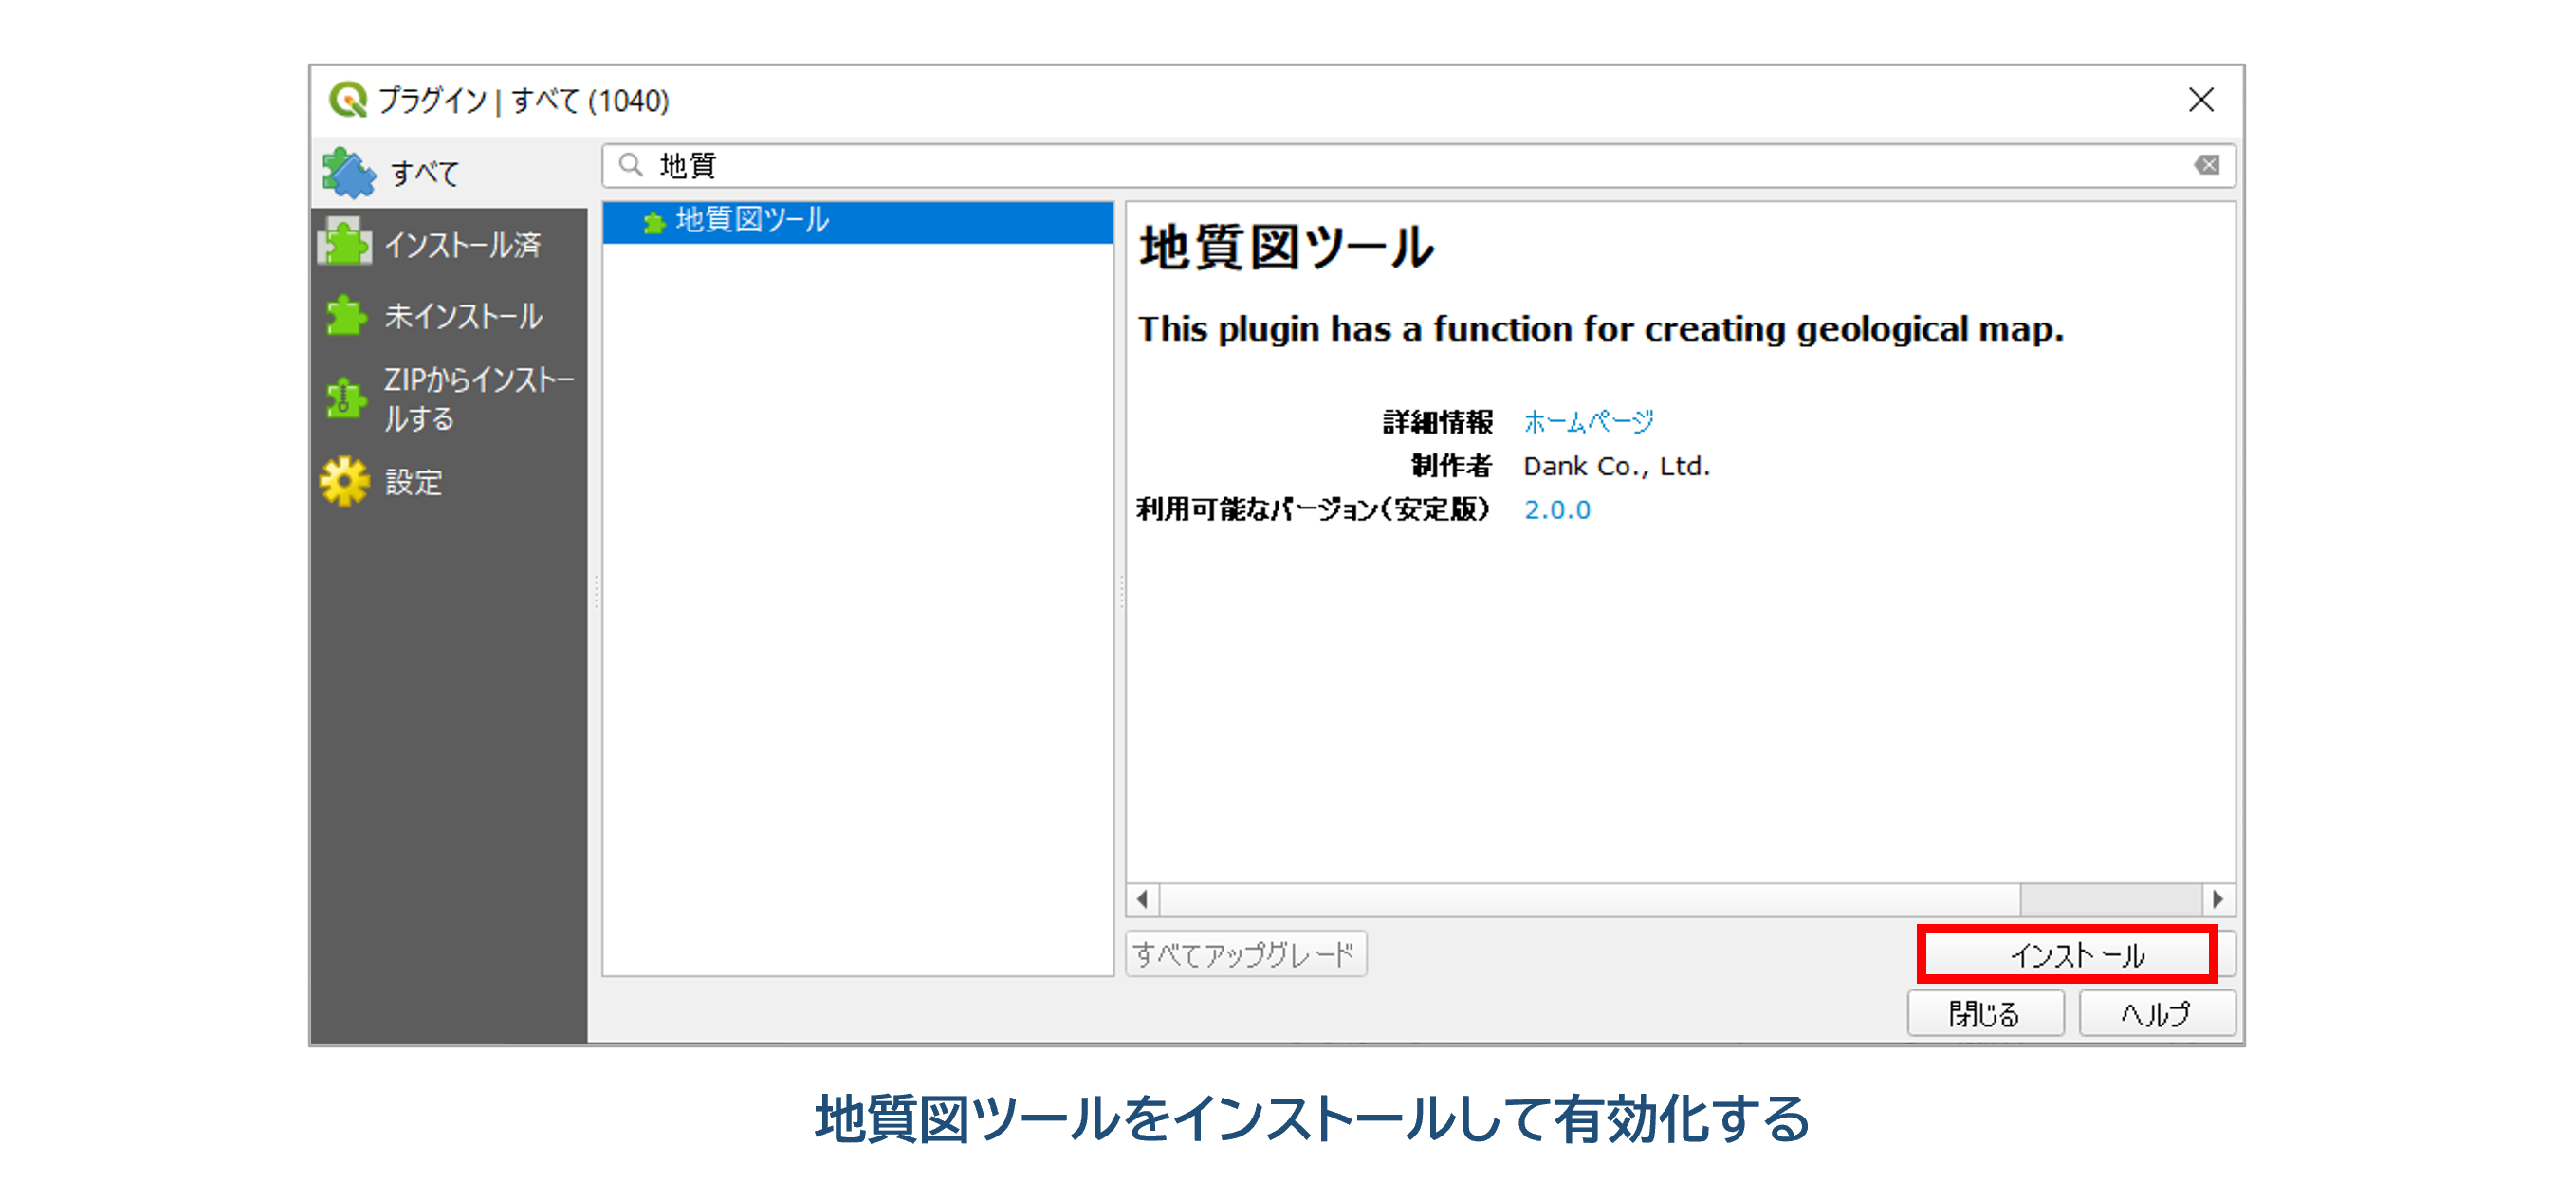Click the green puzzle icon beside 未インストール

point(346,315)
